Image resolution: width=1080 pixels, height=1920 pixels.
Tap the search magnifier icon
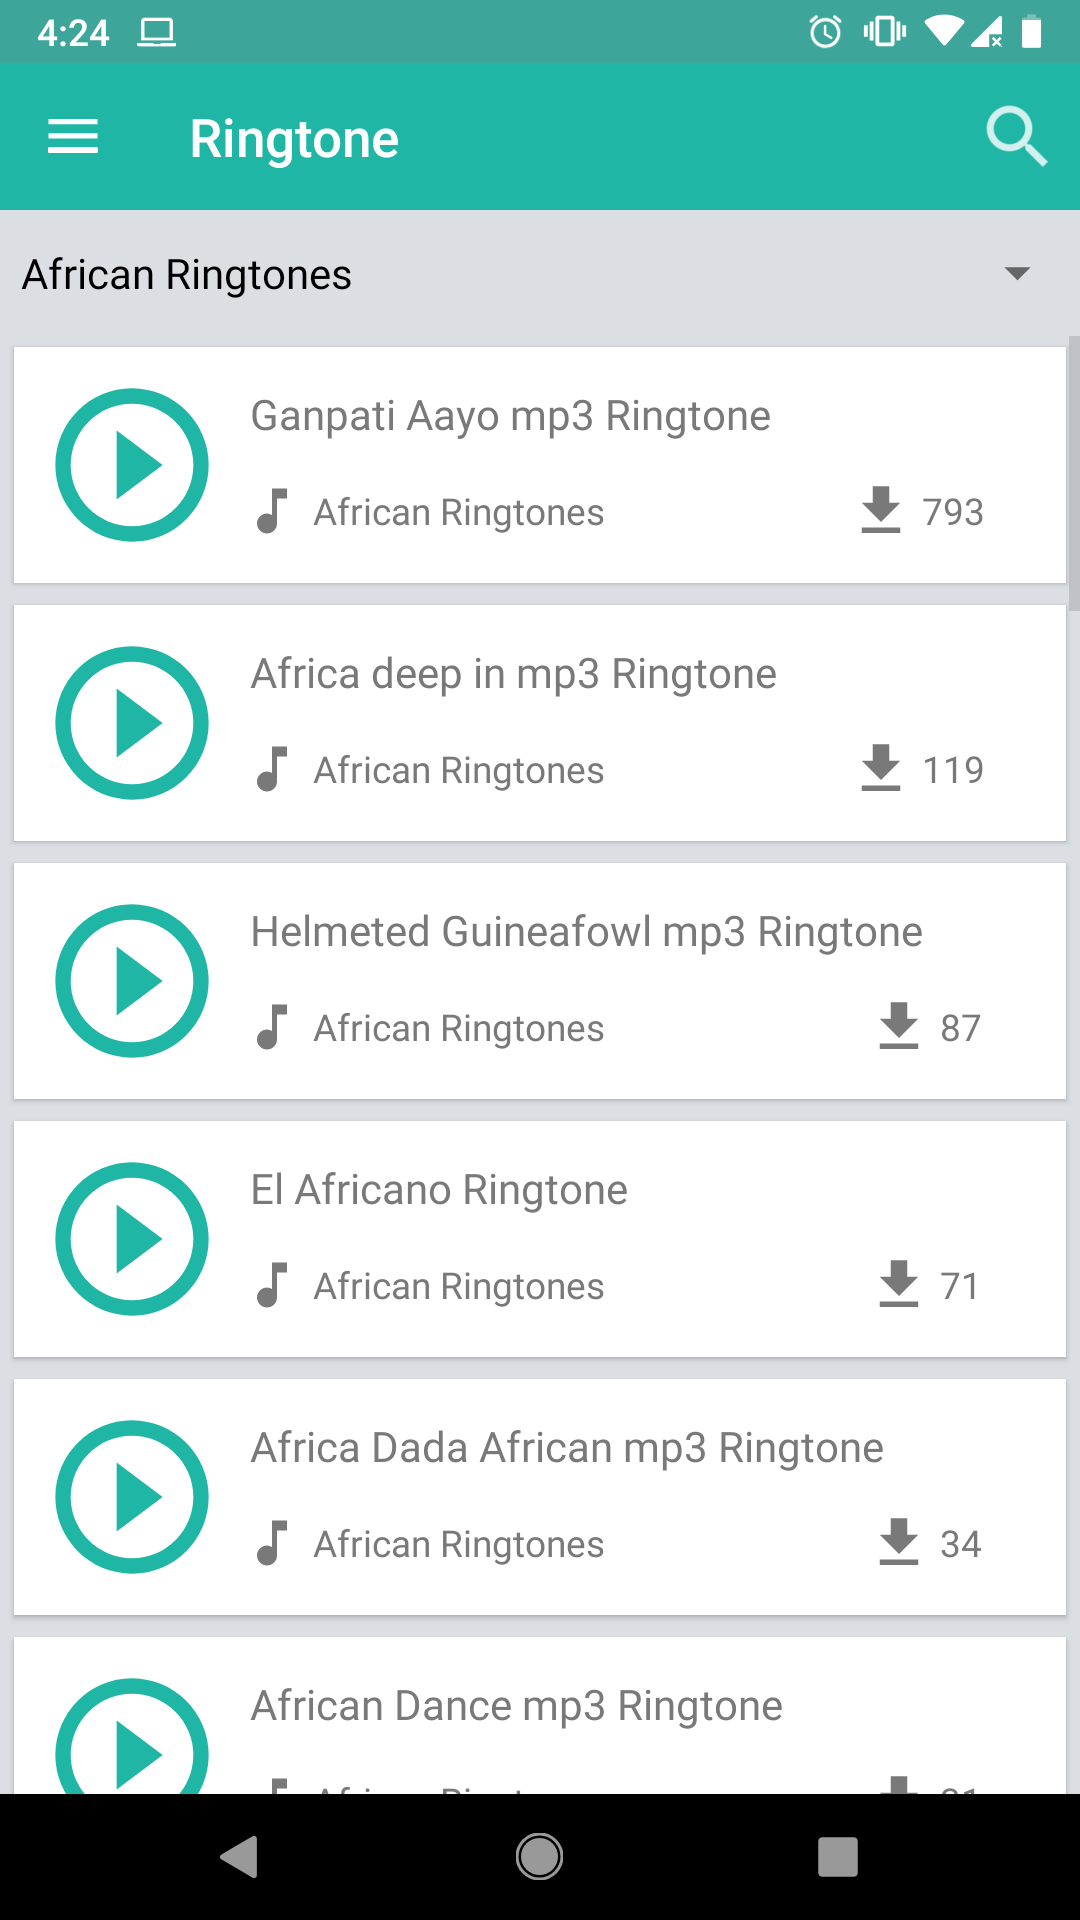click(x=1016, y=137)
